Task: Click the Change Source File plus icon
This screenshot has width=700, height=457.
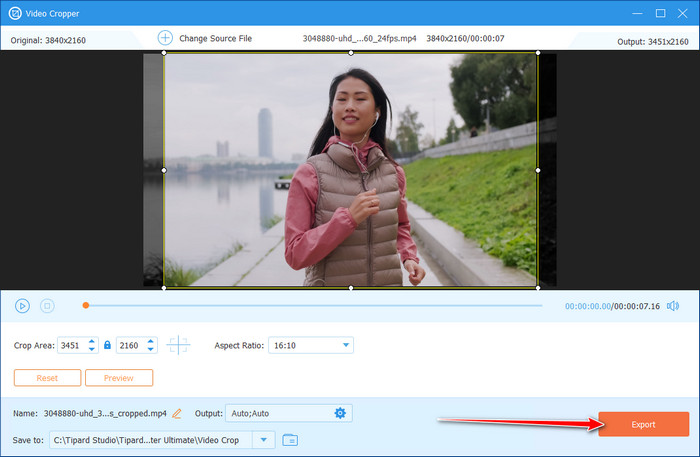Action: 165,38
